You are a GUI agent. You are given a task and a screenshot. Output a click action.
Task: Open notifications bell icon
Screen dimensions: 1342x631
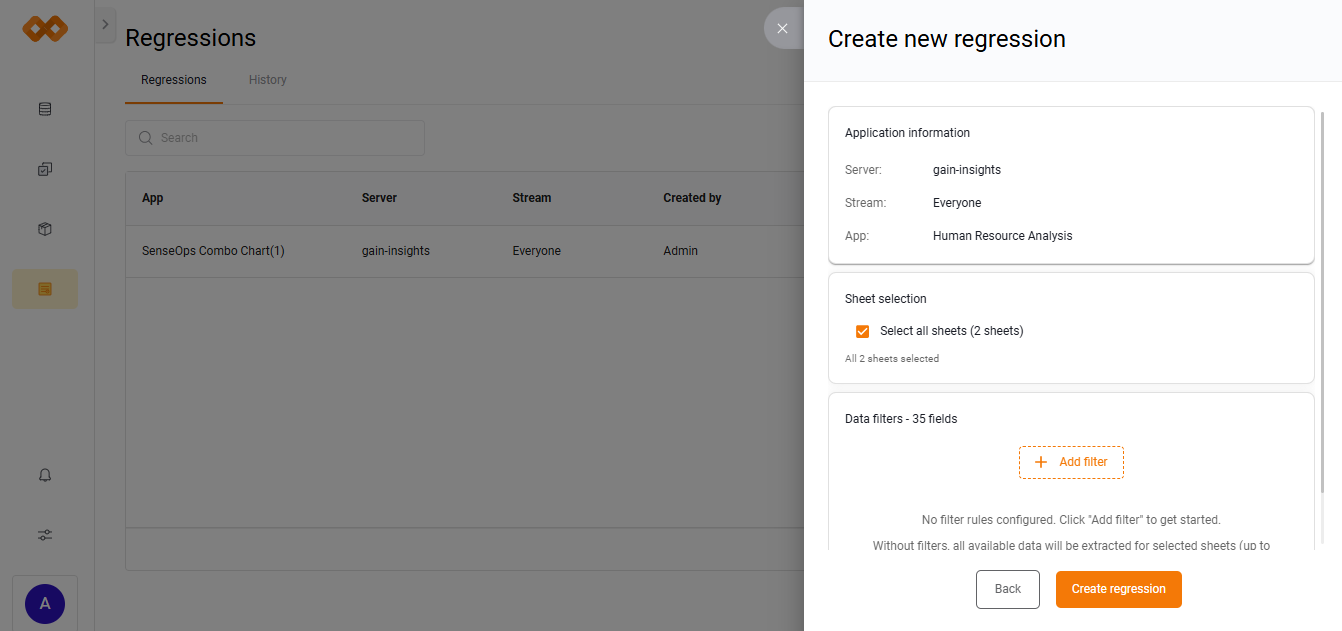click(45, 475)
